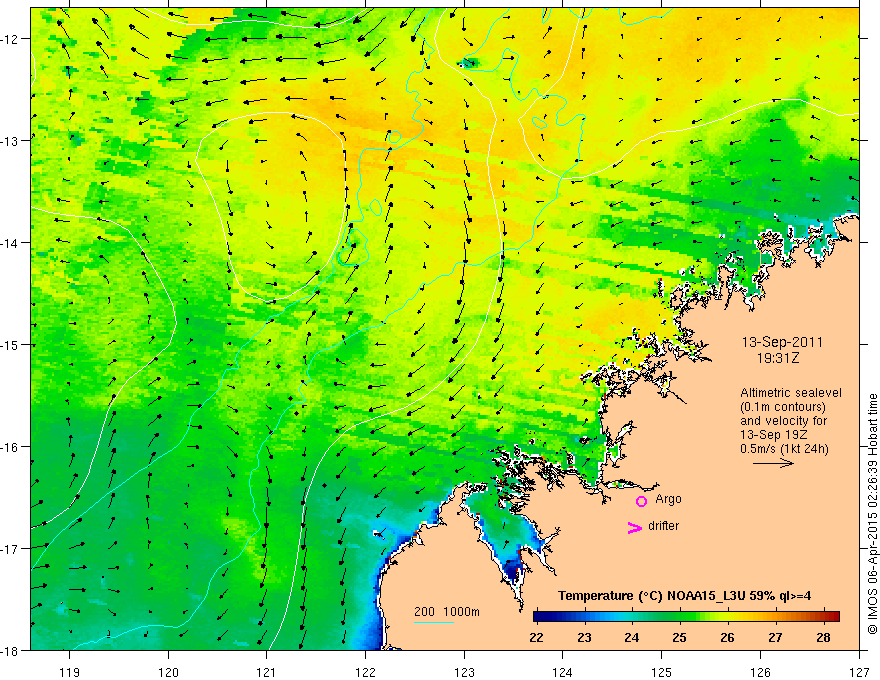880x680 pixels.
Task: Click longitude axis label '122'
Action: (x=366, y=672)
